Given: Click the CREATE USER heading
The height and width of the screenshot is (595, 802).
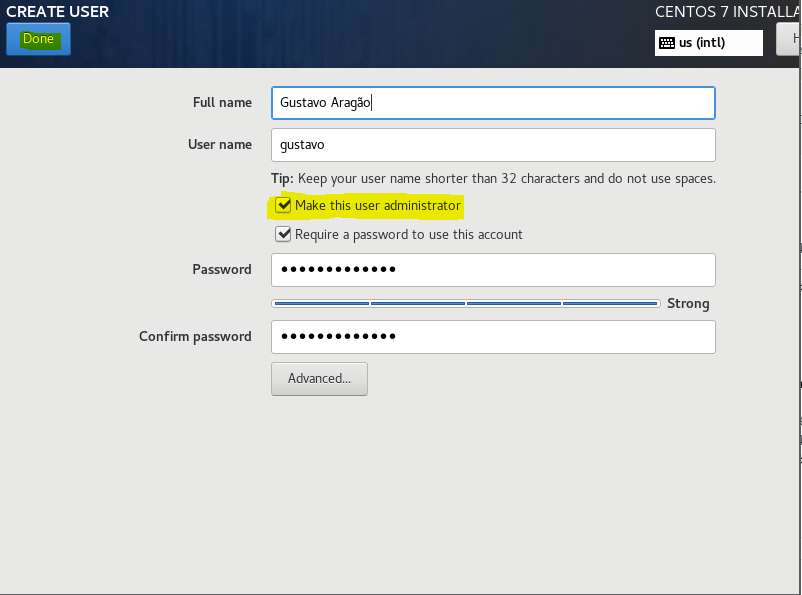Looking at the screenshot, I should pos(58,12).
